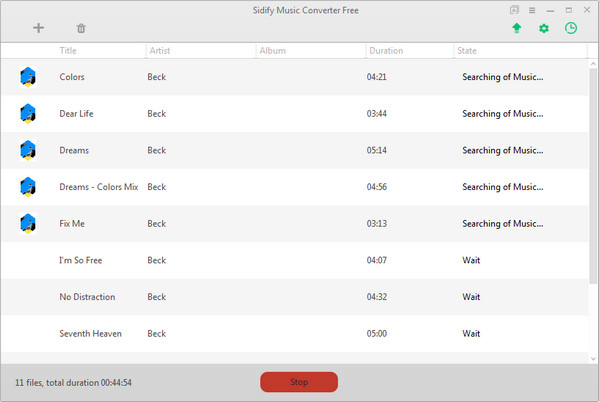The height and width of the screenshot is (402, 599).
Task: Stop the conversion with the red Stop button
Action: coord(299,382)
